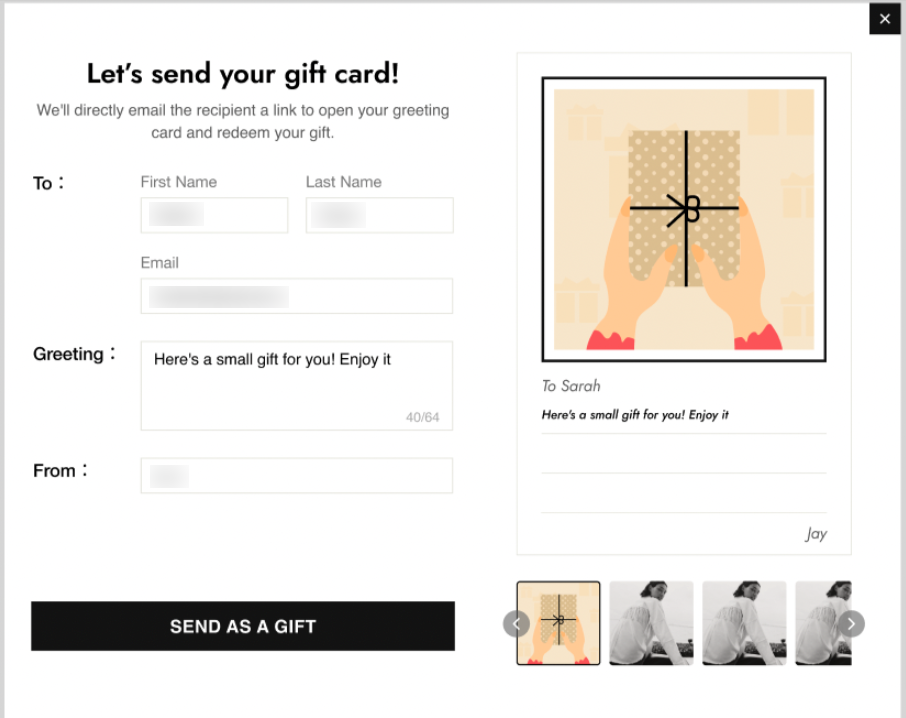The height and width of the screenshot is (718, 906).
Task: Click the 40/64 character counter
Action: click(422, 417)
